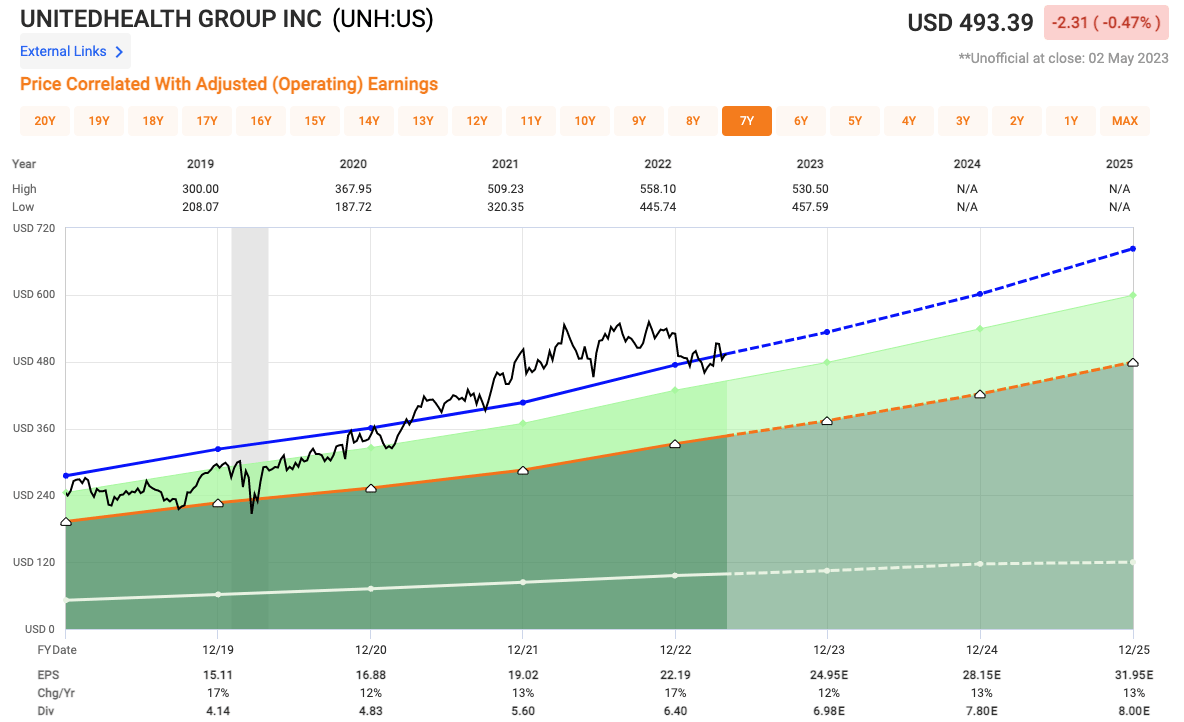This screenshot has height=722, width=1184.
Task: Select the MAX range button
Action: click(x=1125, y=121)
